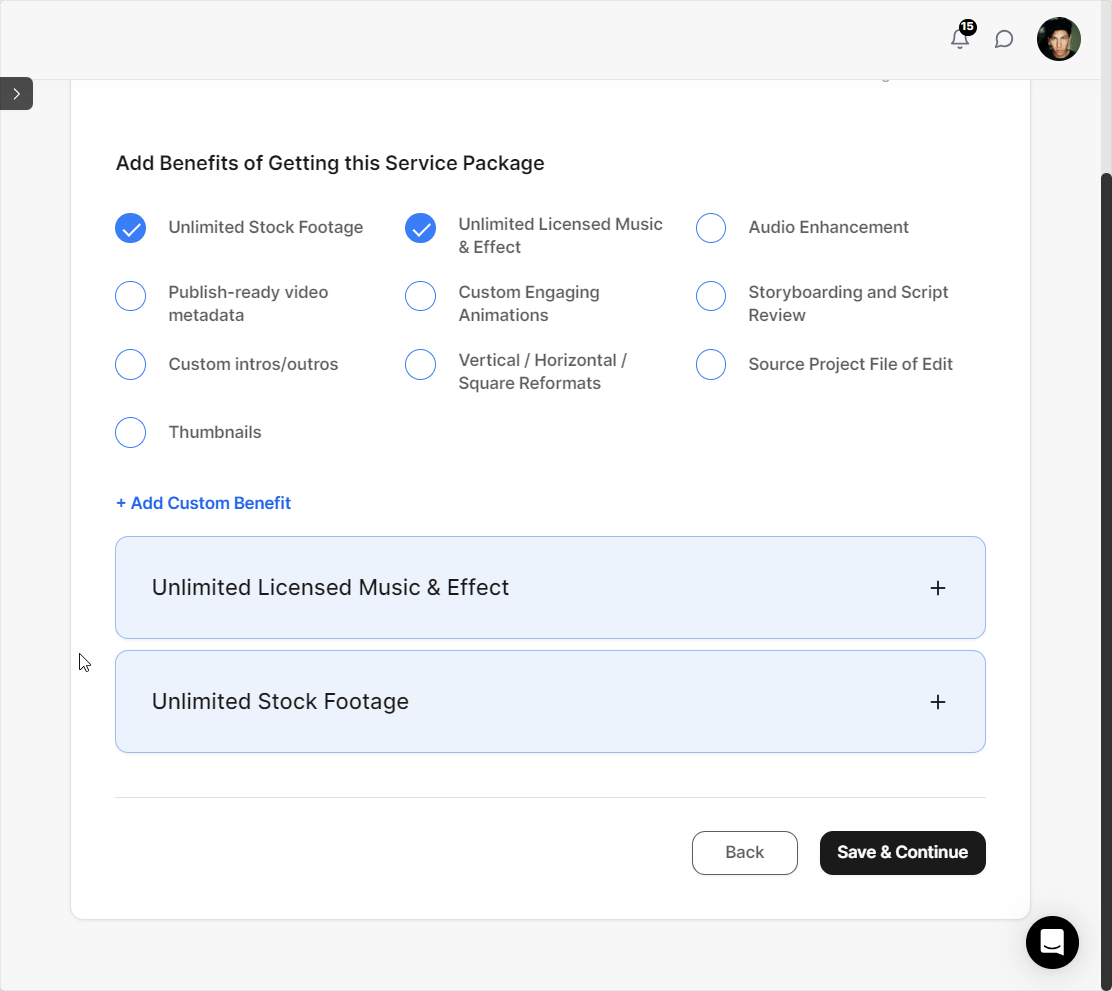The width and height of the screenshot is (1112, 991).
Task: Uncheck Unlimited Stock Footage benefit
Action: point(130,228)
